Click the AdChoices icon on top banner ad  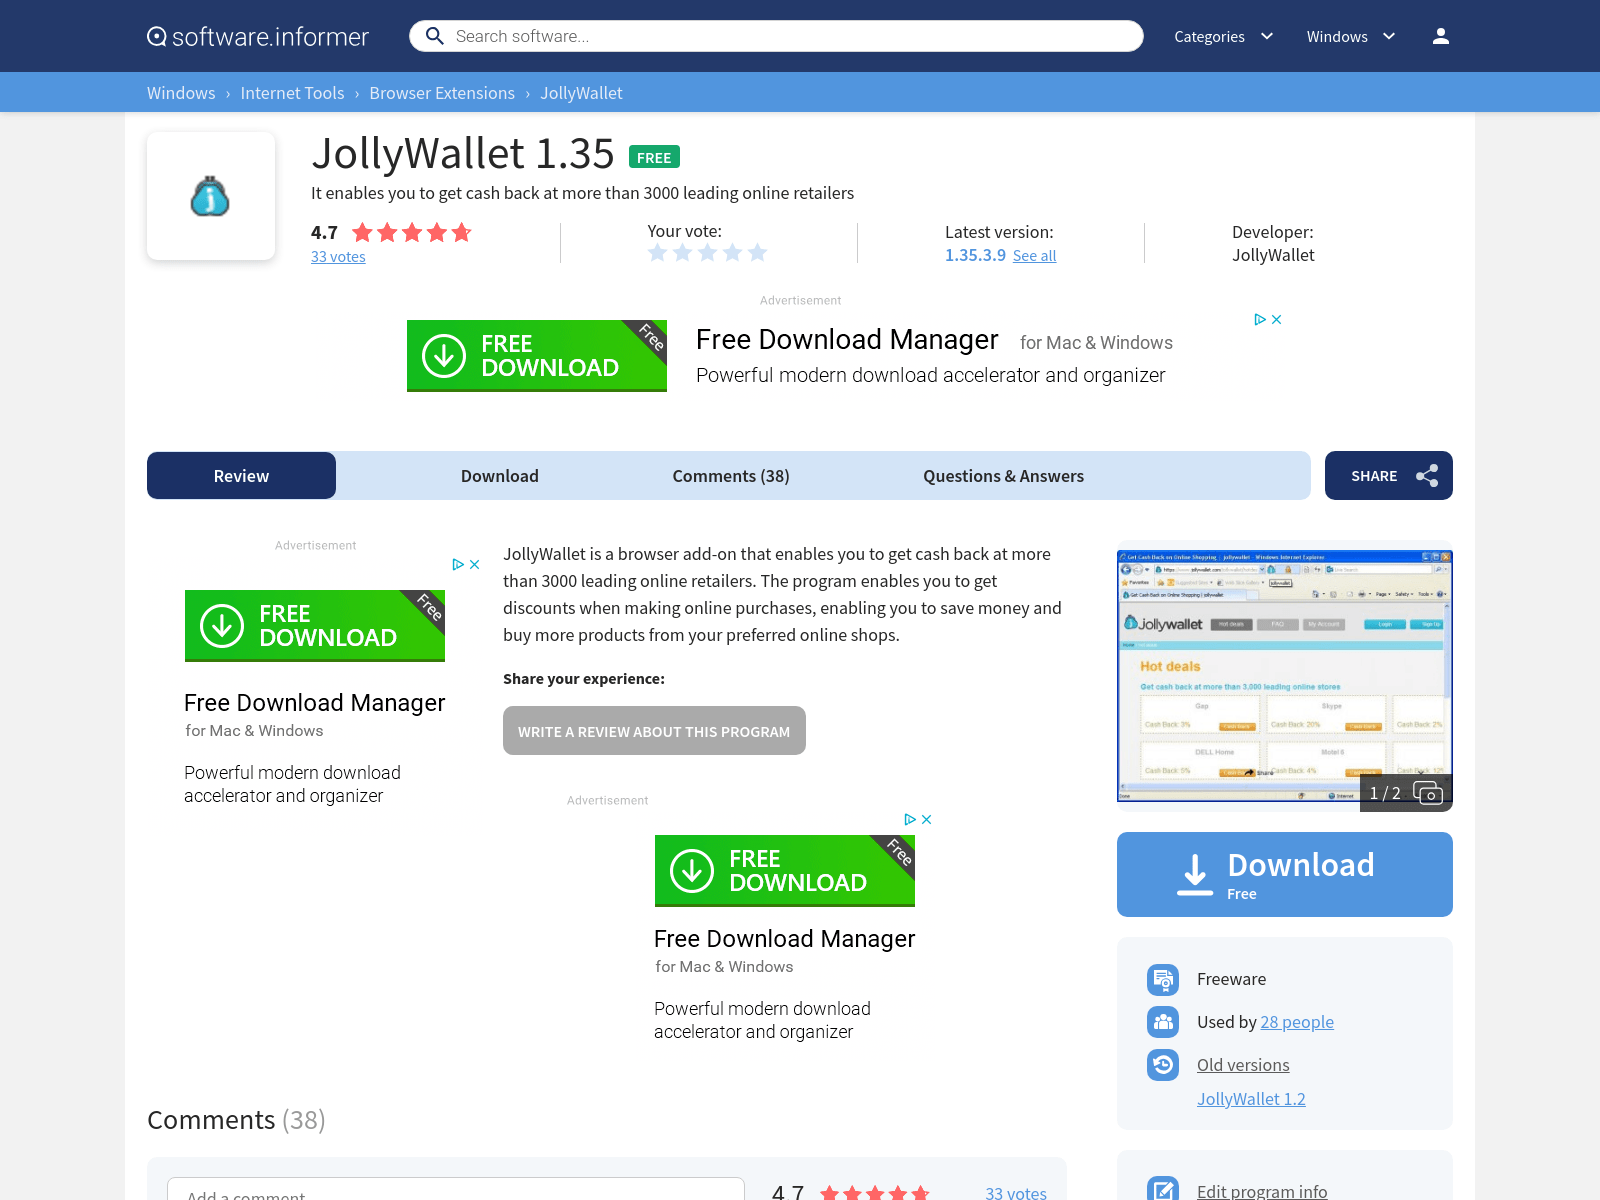[x=1260, y=320]
